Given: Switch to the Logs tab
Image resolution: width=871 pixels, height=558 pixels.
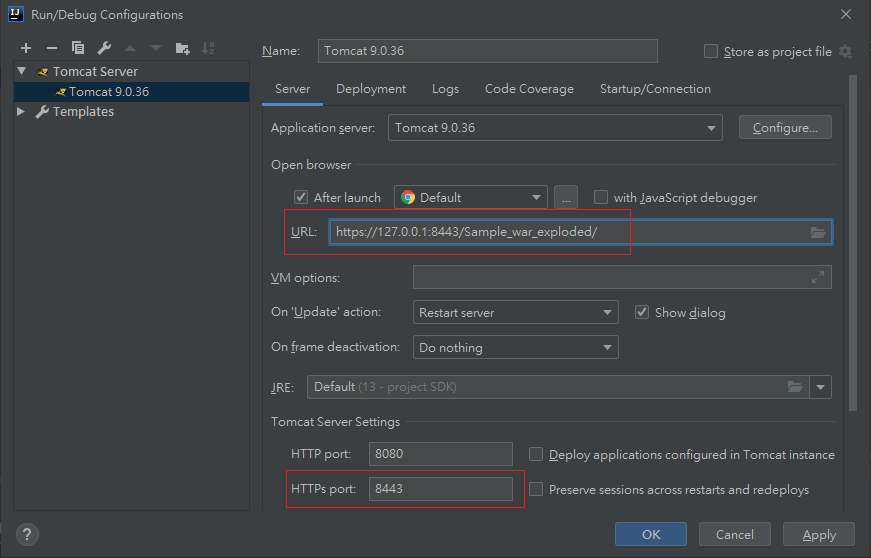Looking at the screenshot, I should (x=445, y=89).
